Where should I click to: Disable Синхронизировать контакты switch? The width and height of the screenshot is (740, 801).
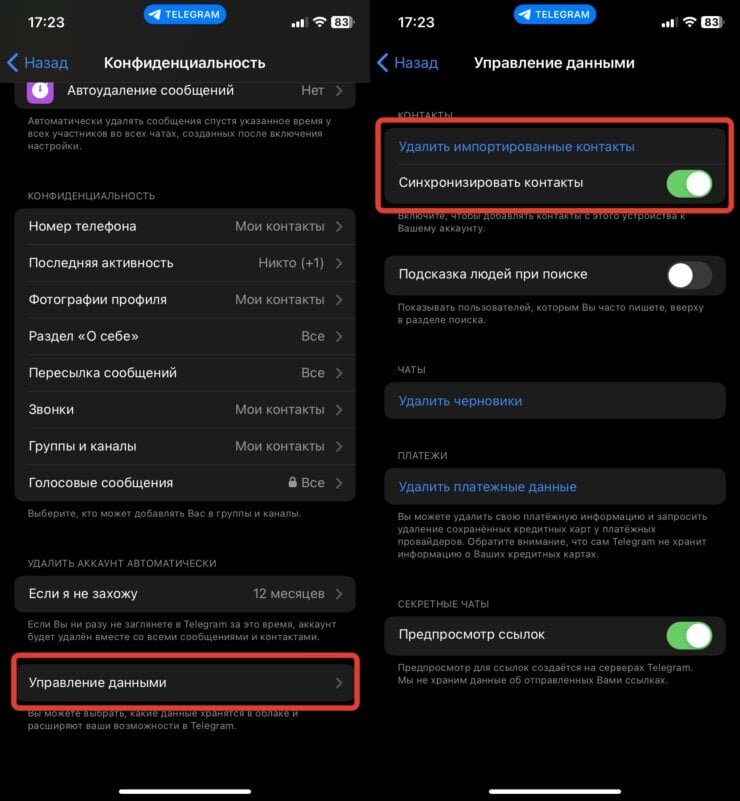[x=689, y=183]
